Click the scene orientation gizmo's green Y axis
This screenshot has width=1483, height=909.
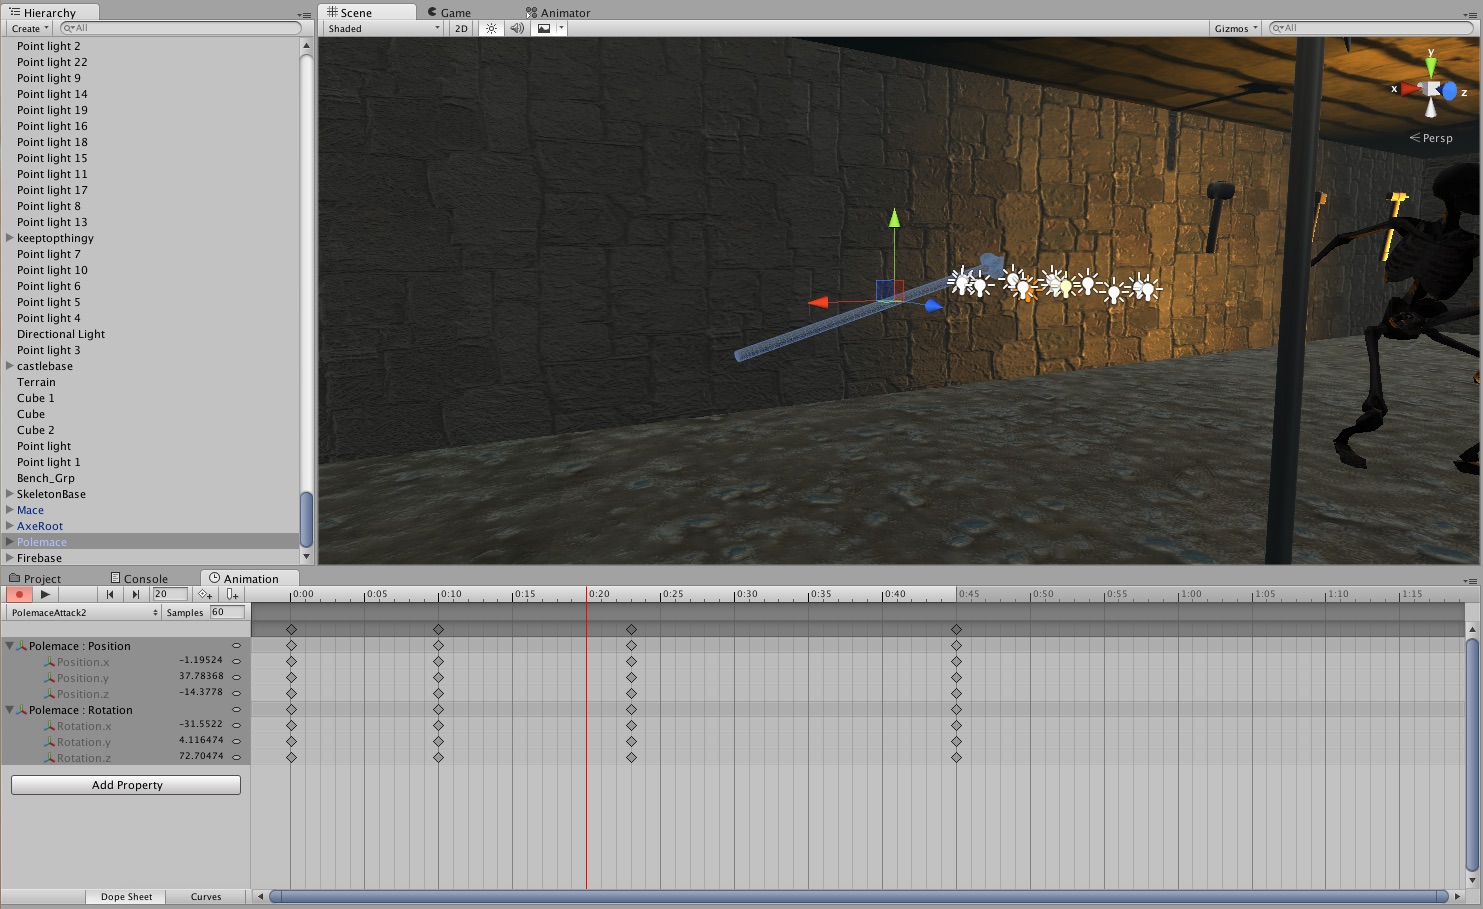point(1431,66)
